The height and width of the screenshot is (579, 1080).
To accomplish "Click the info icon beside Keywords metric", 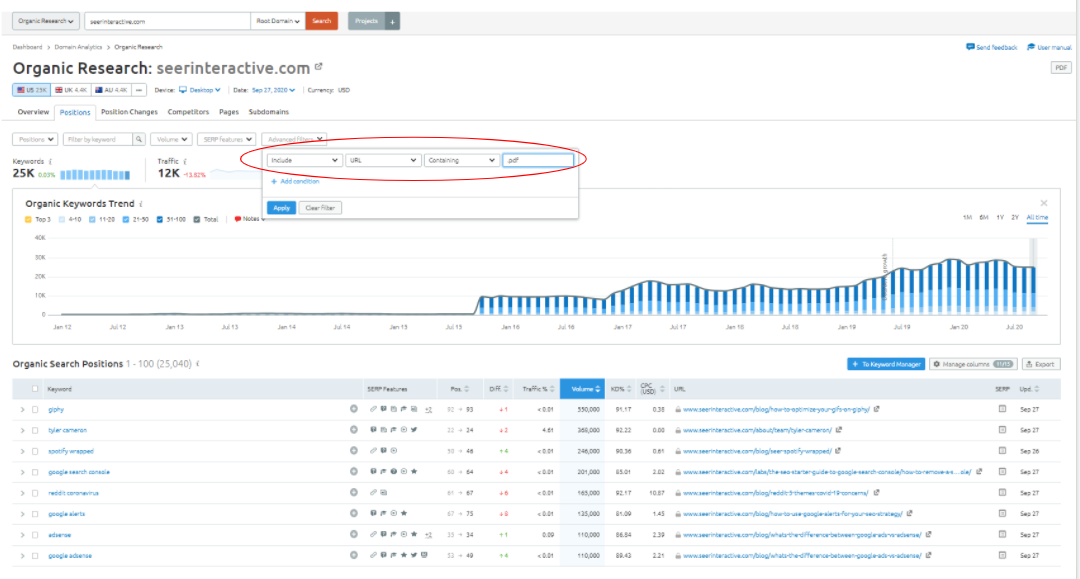I will [x=50, y=160].
